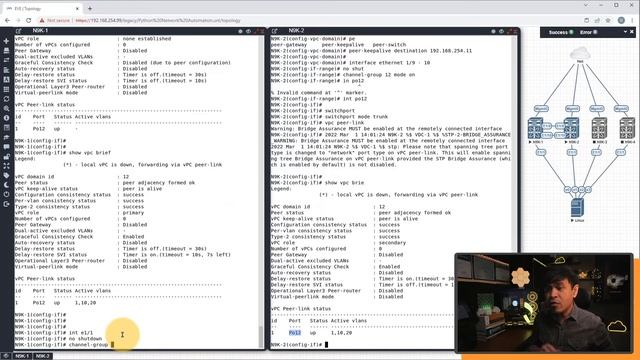Open the Status info icon
The image size is (640, 360).
[6, 118]
